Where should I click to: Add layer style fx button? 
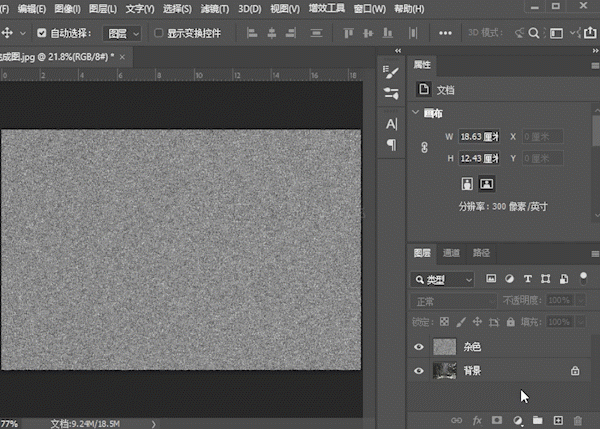[x=477, y=421]
